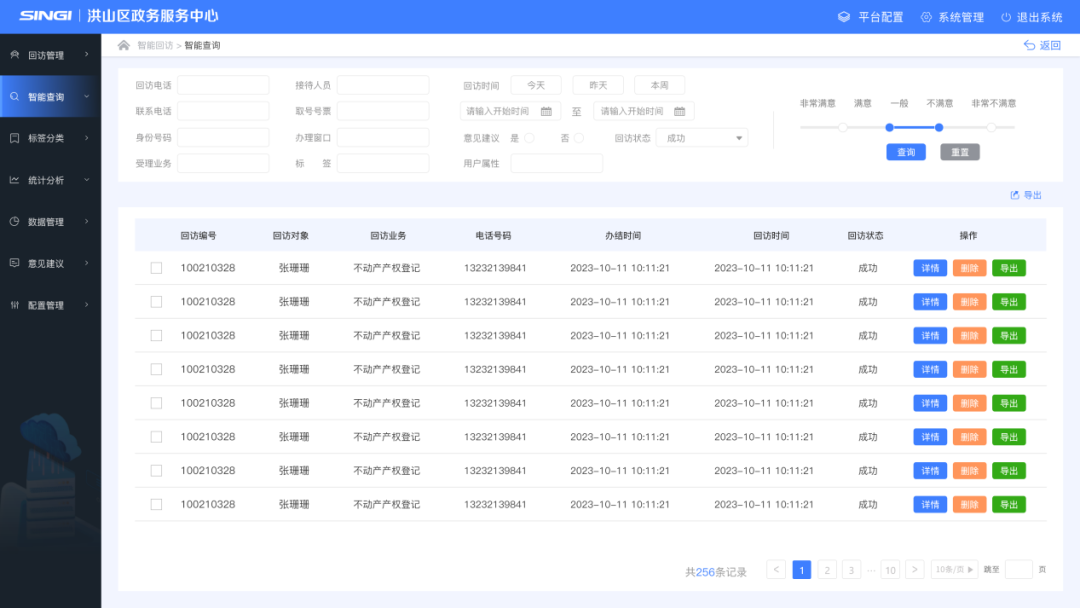Click the 平台配置 layers icon

click(844, 17)
